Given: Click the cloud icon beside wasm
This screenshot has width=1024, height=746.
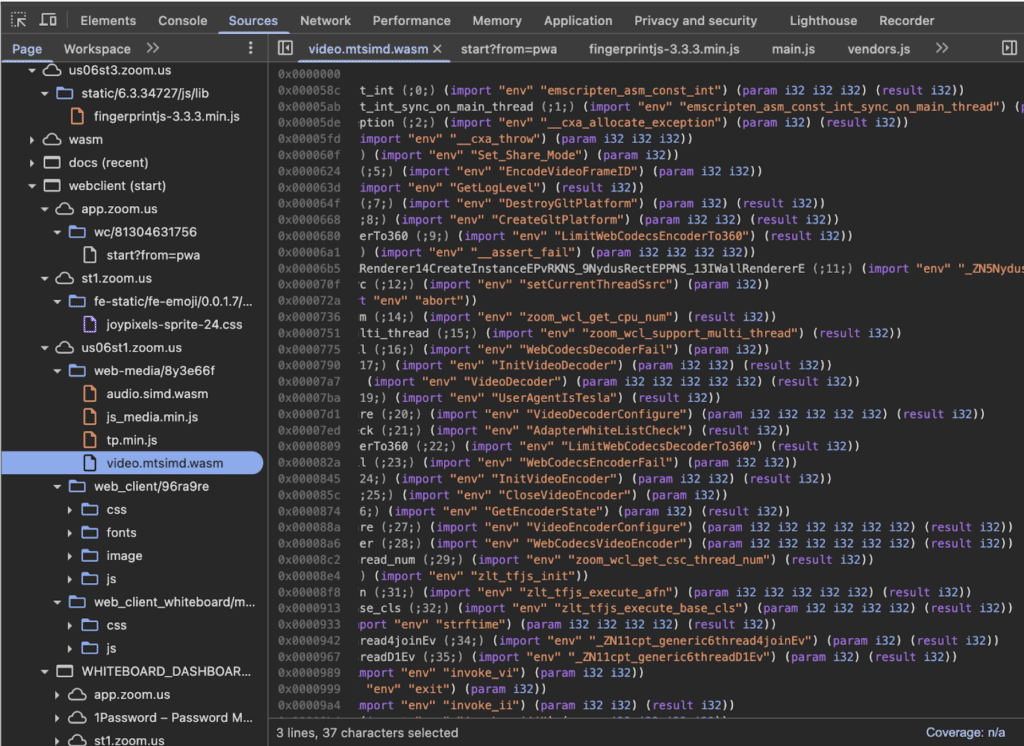Looking at the screenshot, I should 52,139.
